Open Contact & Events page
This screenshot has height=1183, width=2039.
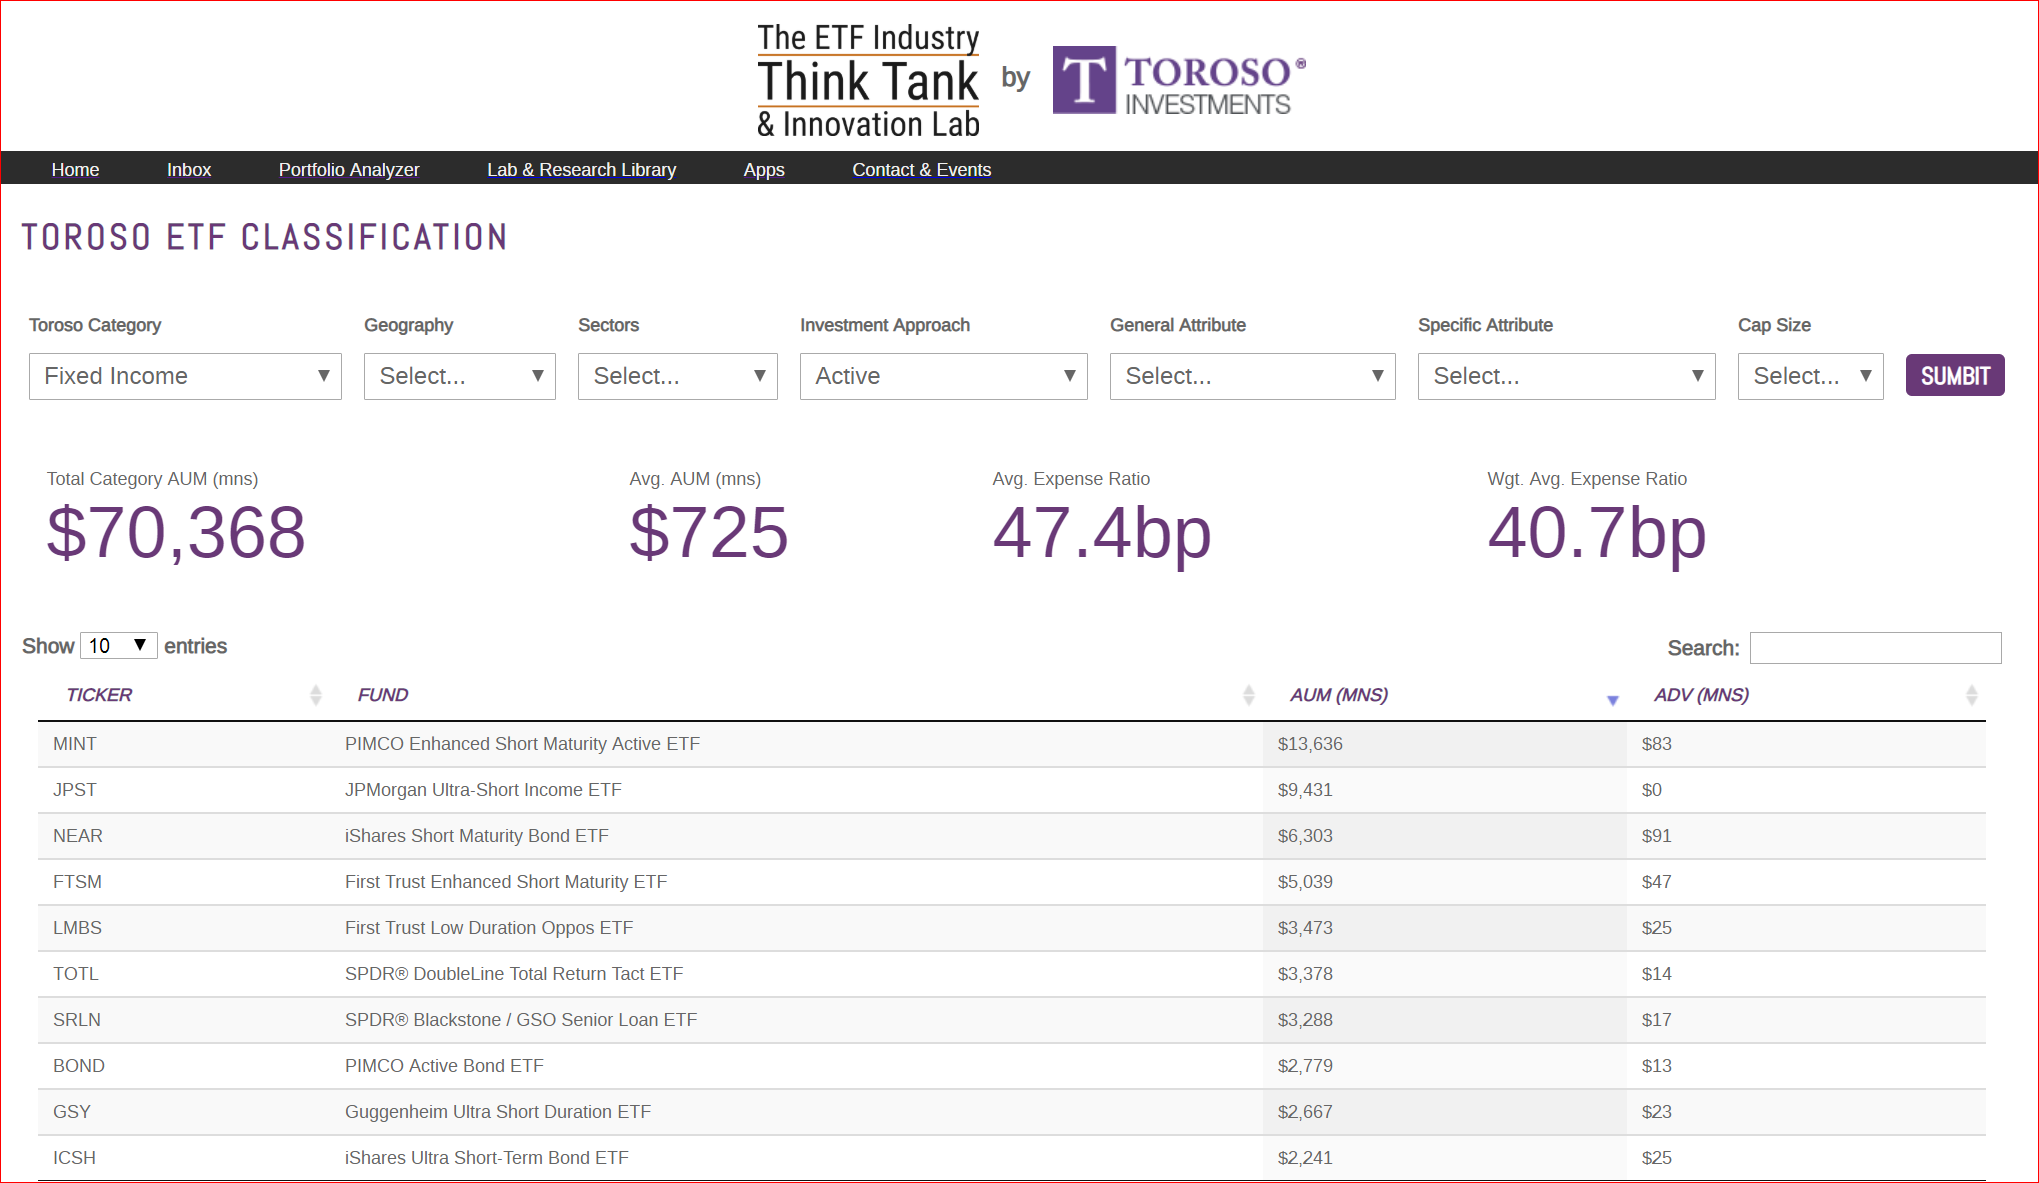coord(921,169)
